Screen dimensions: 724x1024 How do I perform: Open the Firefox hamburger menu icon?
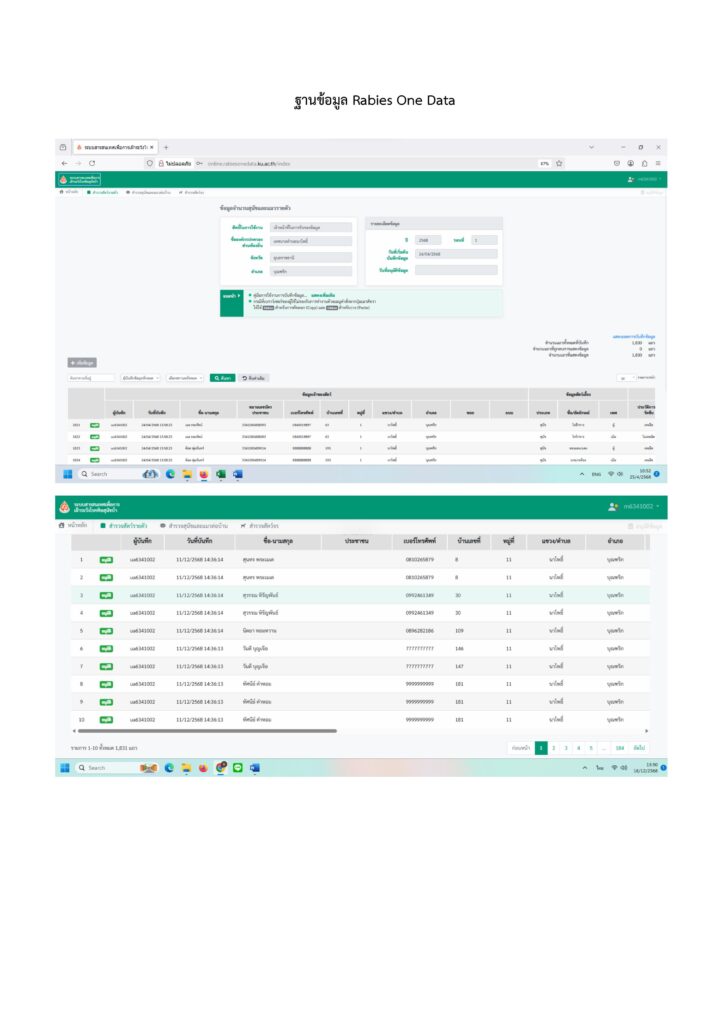[658, 163]
